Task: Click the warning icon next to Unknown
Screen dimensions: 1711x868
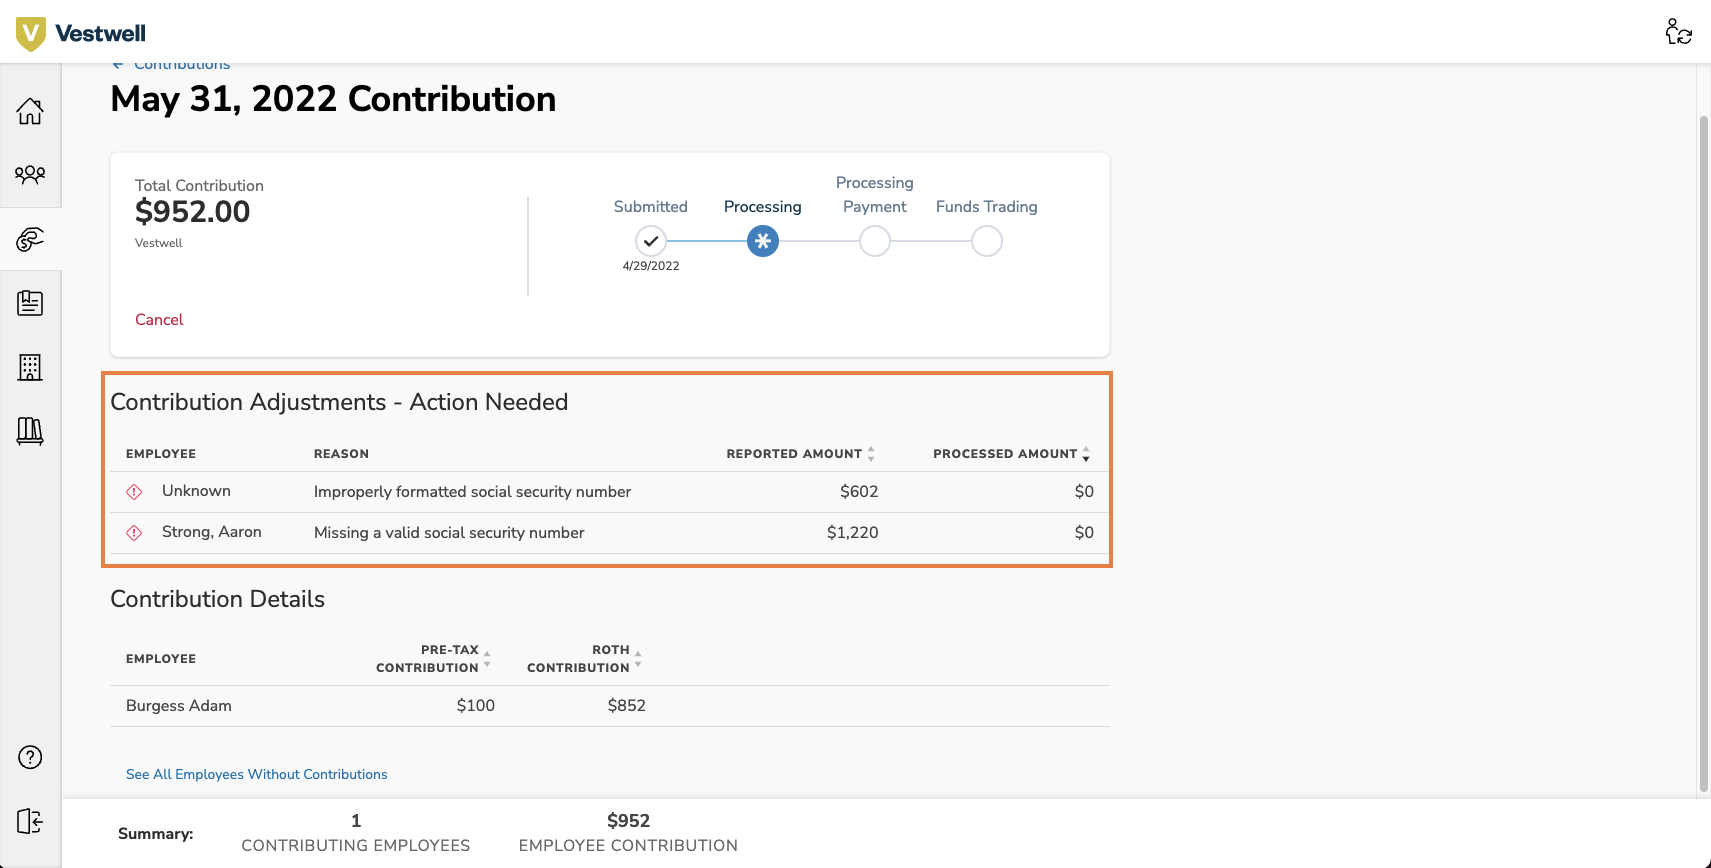Action: (134, 492)
